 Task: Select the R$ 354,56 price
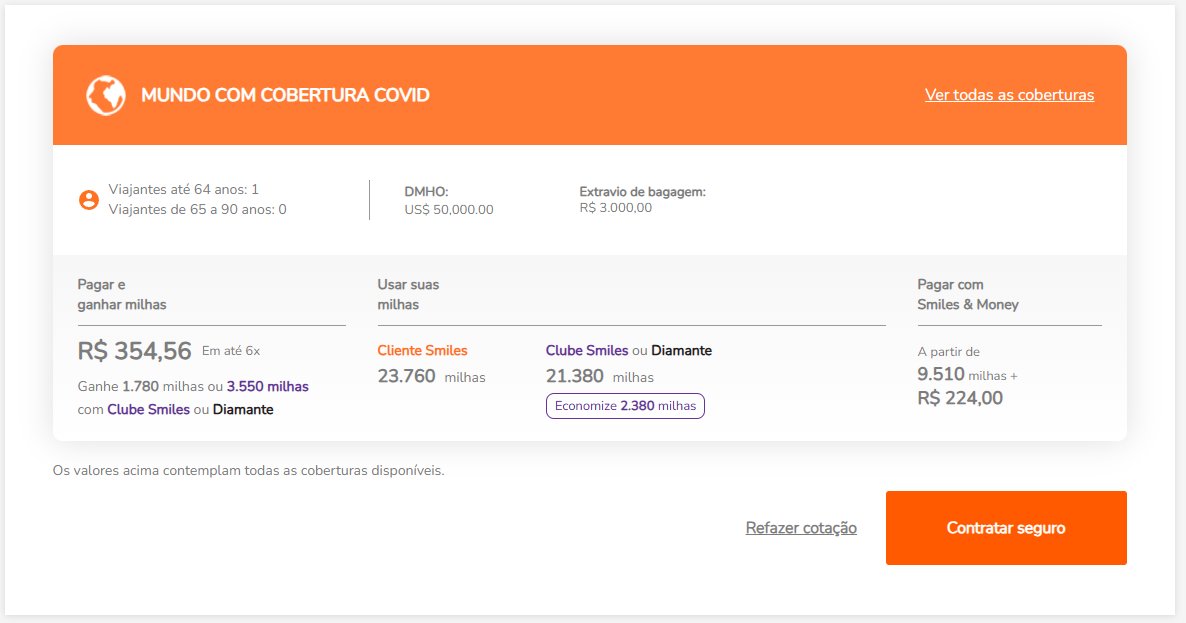click(135, 351)
